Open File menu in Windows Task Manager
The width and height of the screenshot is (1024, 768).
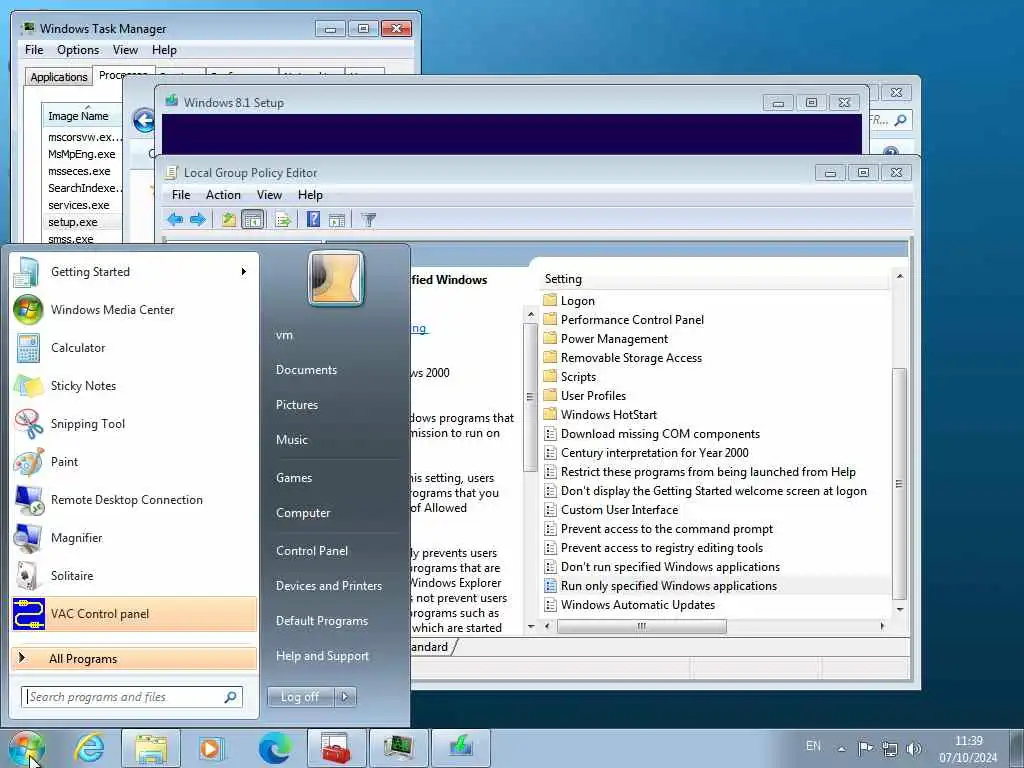34,50
